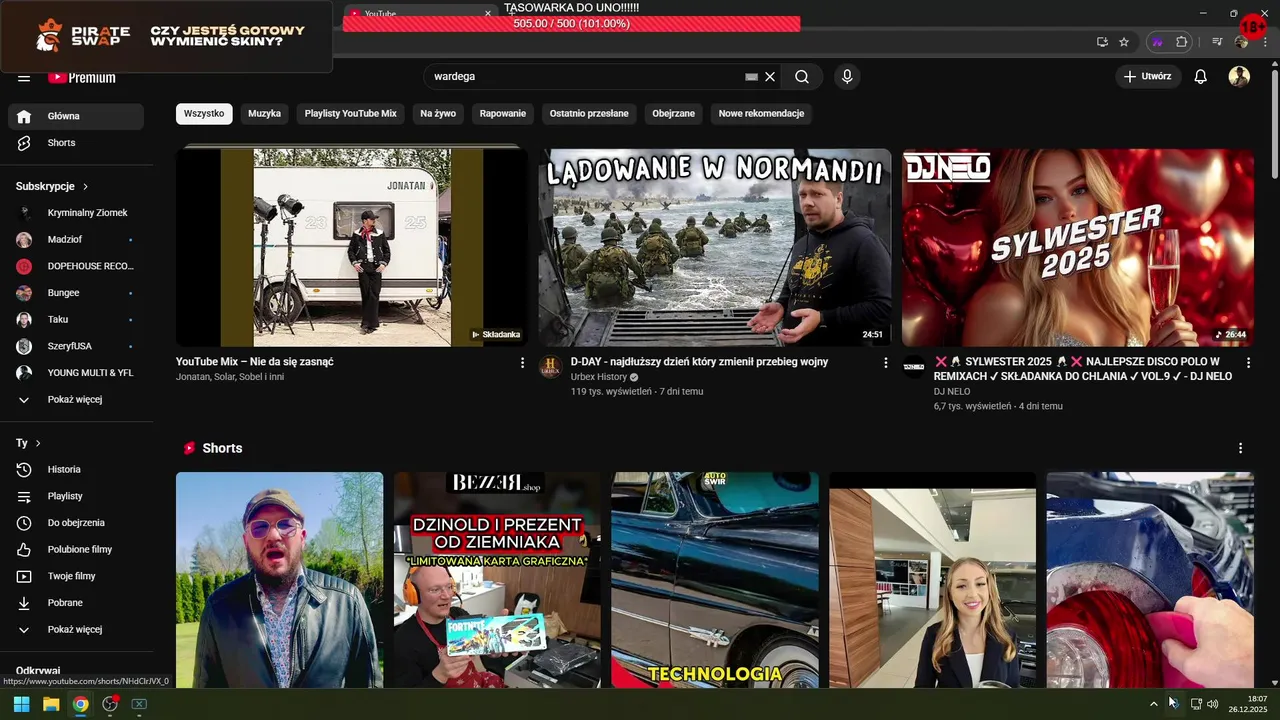The image size is (1280, 720).
Task: Open Pobrane downloads in sidebar
Action: tap(76, 603)
